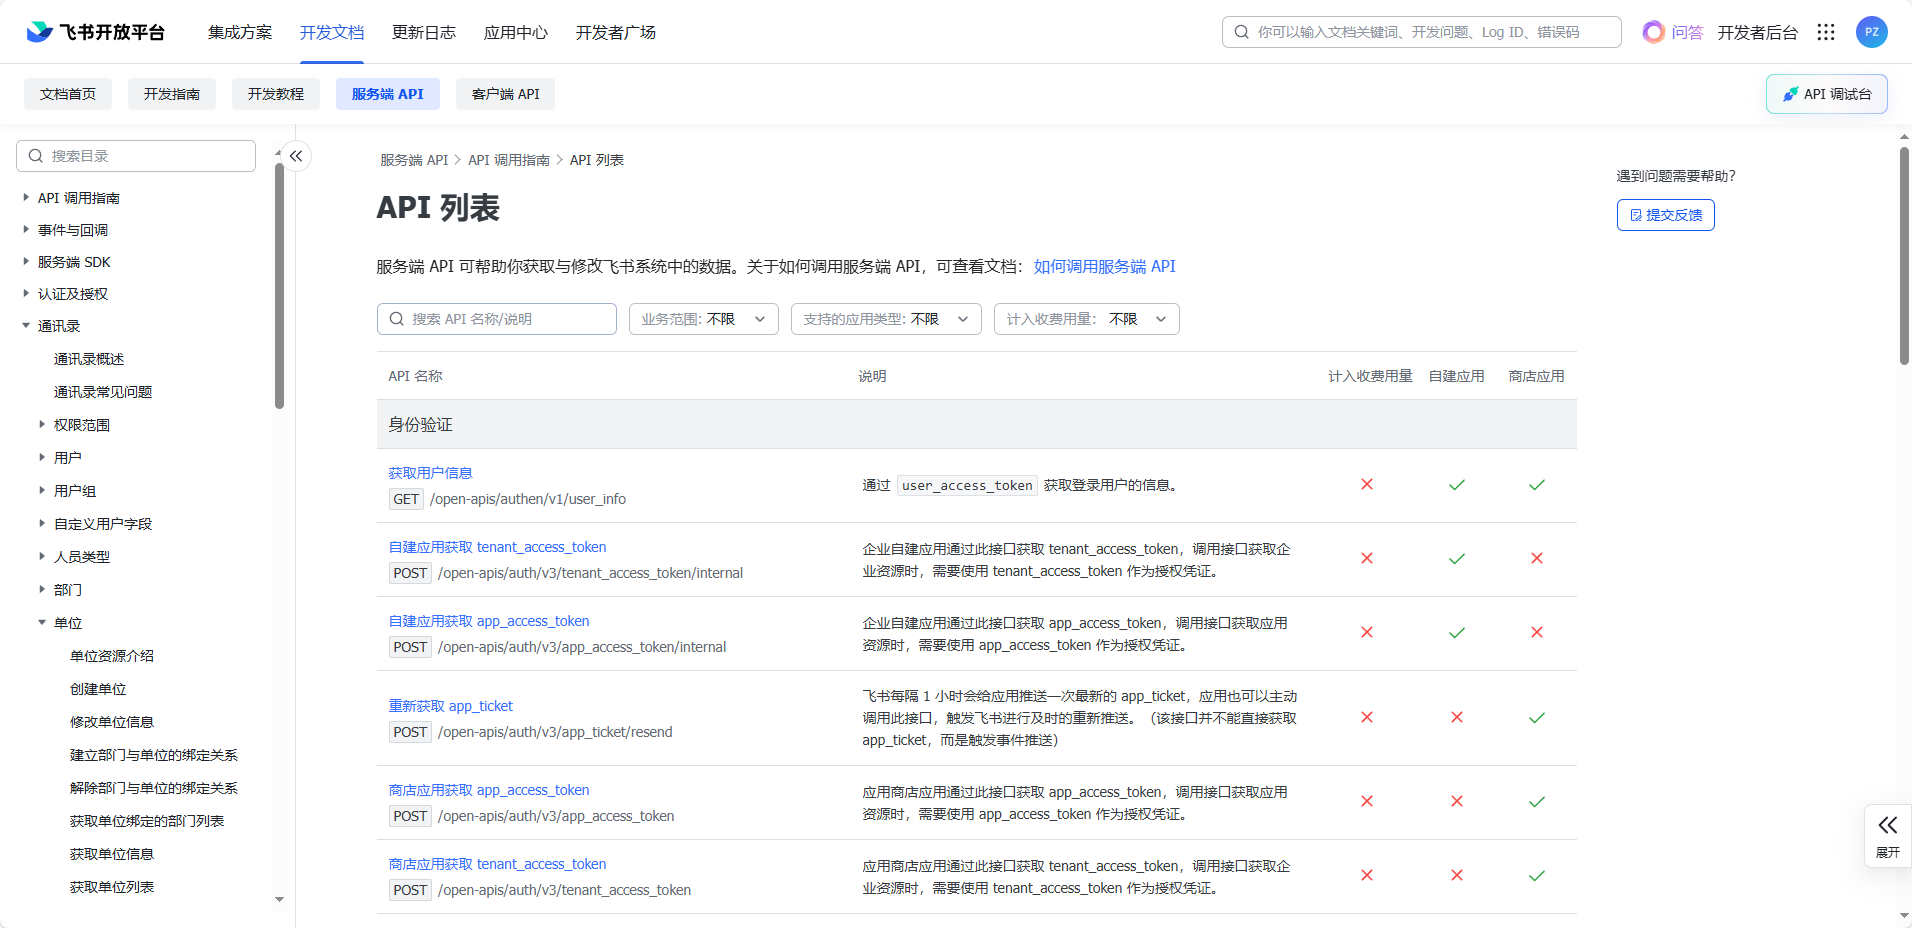1912x928 pixels.
Task: Open the 更新日志 top menu
Action: [x=423, y=32]
